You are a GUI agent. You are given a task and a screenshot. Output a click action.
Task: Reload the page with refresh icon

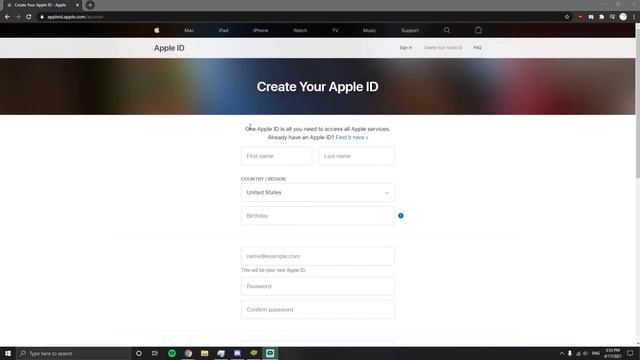point(29,17)
